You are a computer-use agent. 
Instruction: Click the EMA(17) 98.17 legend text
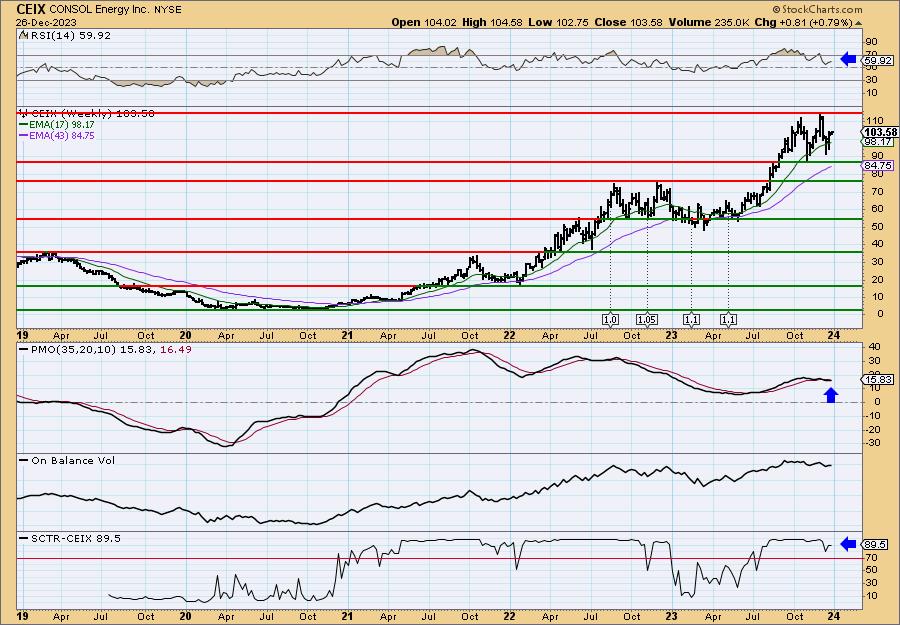click(x=62, y=125)
